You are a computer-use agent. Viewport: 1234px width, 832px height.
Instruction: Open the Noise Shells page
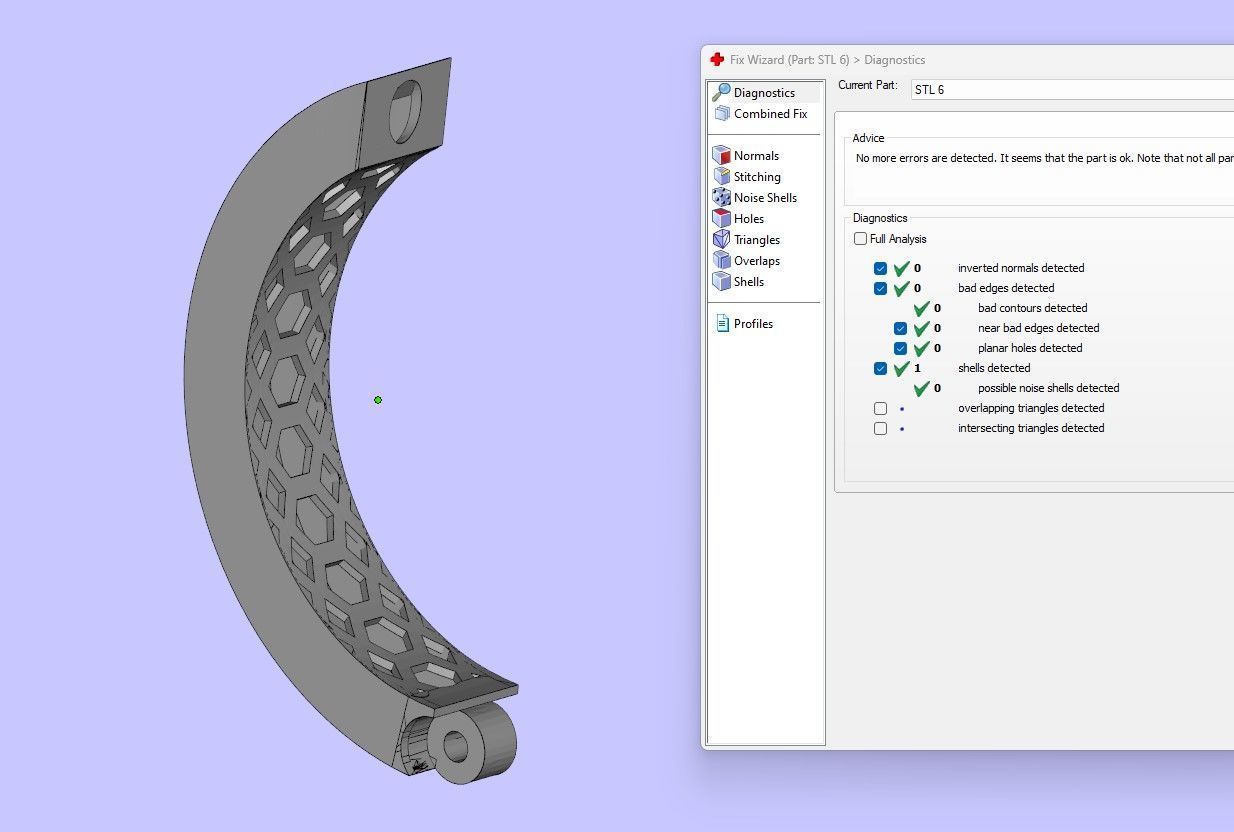point(765,197)
